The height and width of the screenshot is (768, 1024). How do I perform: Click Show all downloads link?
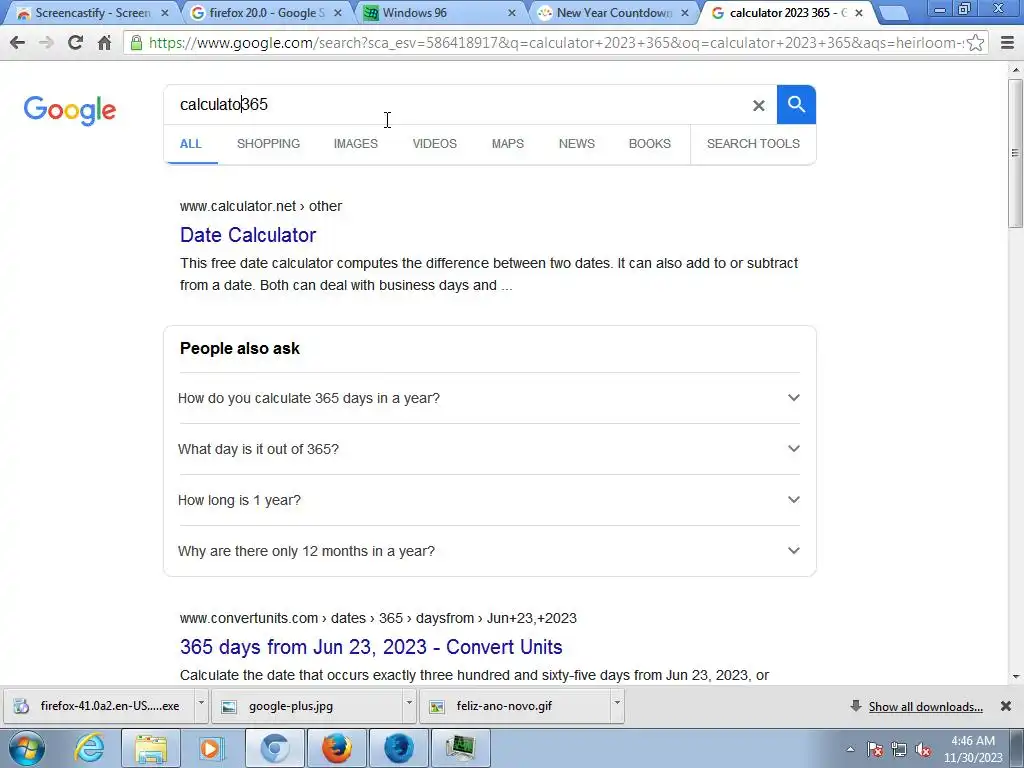click(925, 707)
